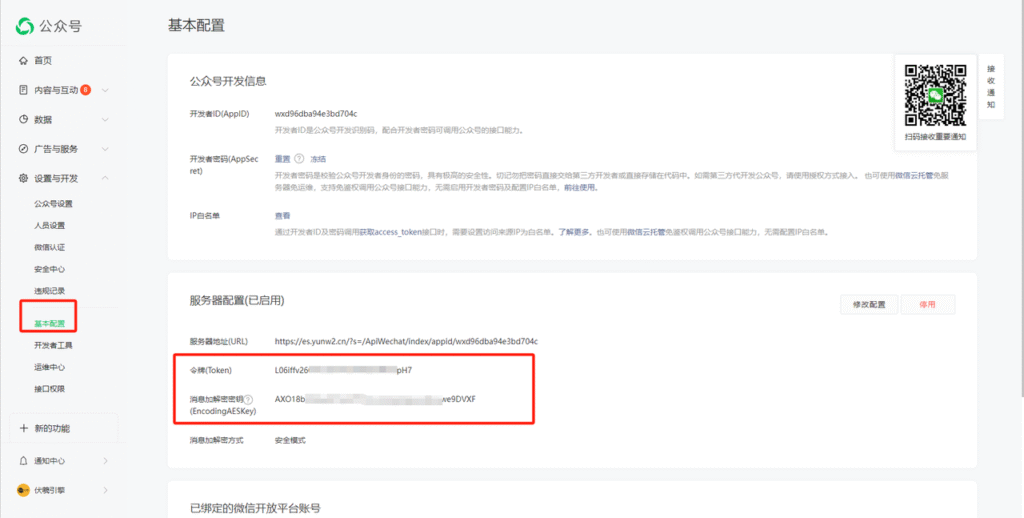Image resolution: width=1024 pixels, height=518 pixels.
Task: Click the 安全模式 value
Action: (x=290, y=440)
